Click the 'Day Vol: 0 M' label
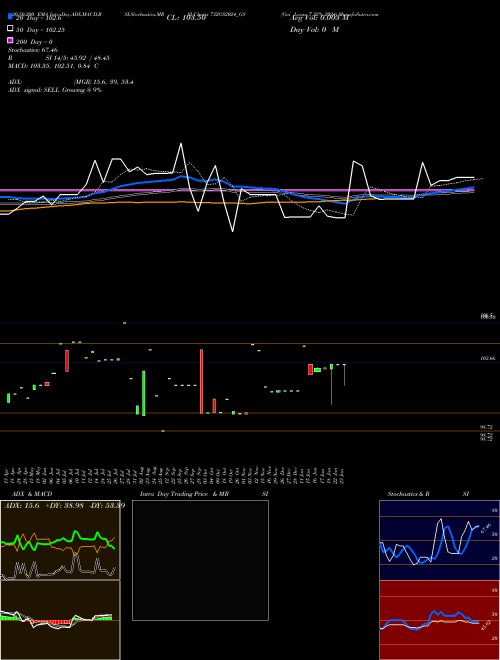500x660 pixels. (x=314, y=30)
